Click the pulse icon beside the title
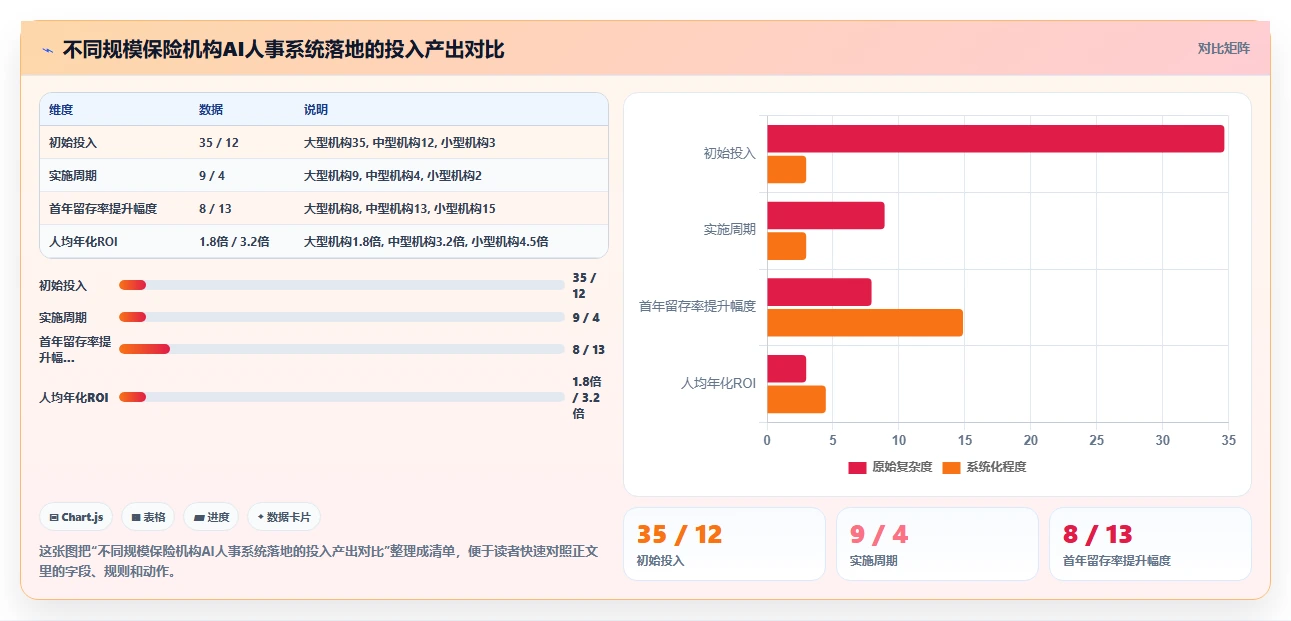This screenshot has height=621, width=1291. click(48, 49)
